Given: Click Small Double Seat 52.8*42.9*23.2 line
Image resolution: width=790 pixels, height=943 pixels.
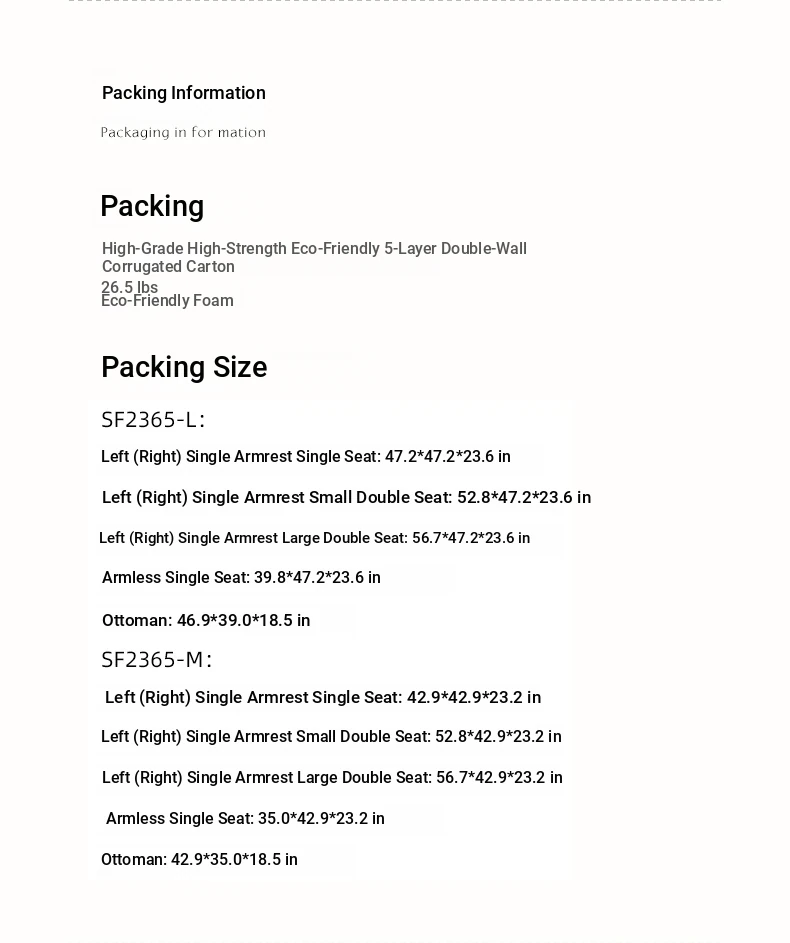Looking at the screenshot, I should pos(331,737).
